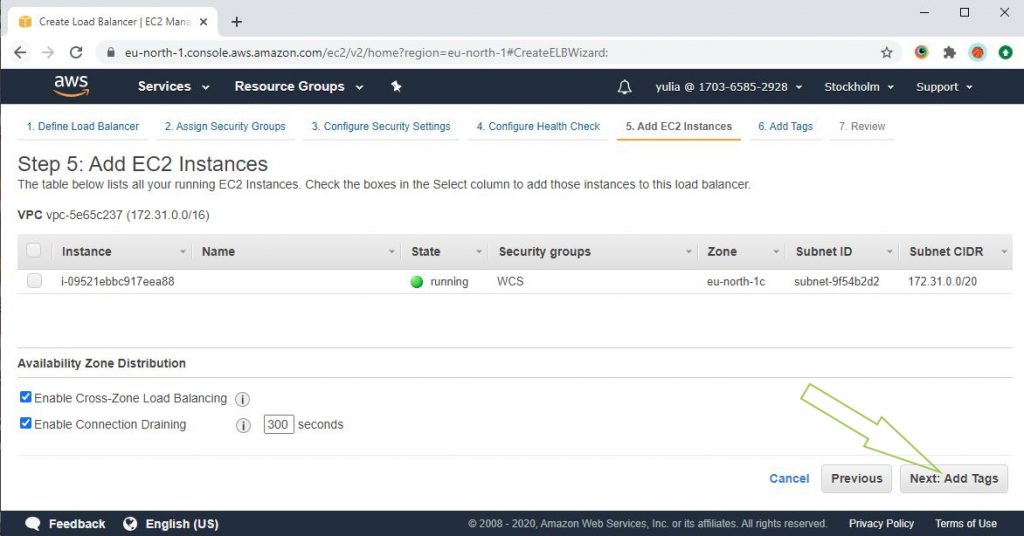
Task: Go to step 2. Assign Security Groups
Action: 225,126
